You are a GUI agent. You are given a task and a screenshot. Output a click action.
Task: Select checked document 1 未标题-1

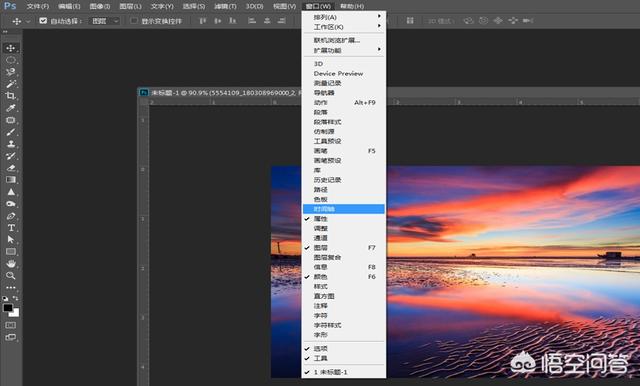344,372
